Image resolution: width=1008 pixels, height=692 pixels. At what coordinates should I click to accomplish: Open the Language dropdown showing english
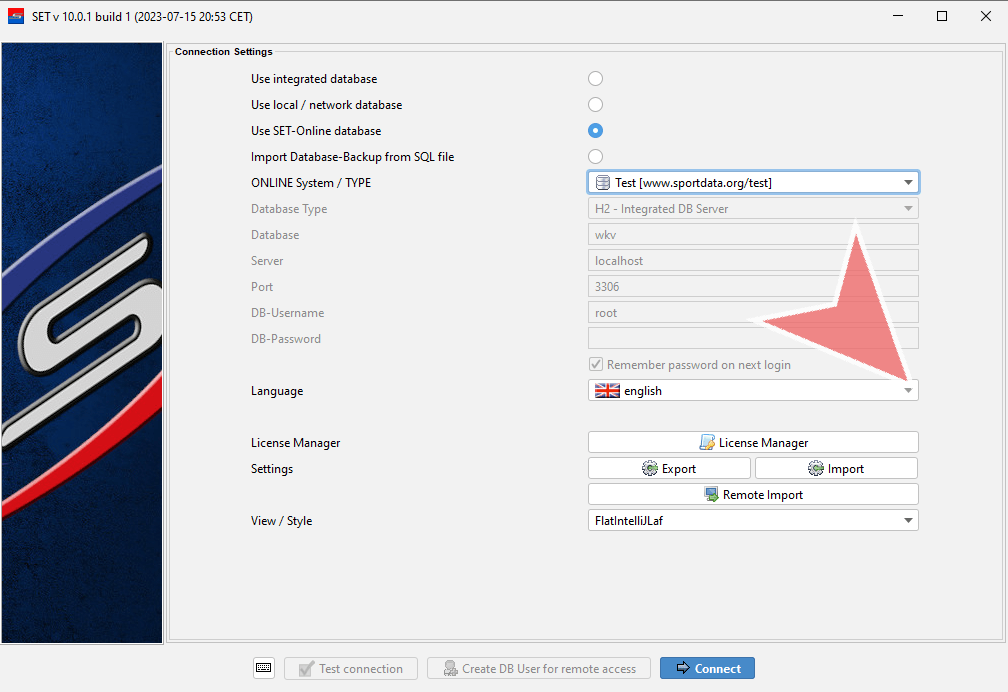(x=752, y=391)
